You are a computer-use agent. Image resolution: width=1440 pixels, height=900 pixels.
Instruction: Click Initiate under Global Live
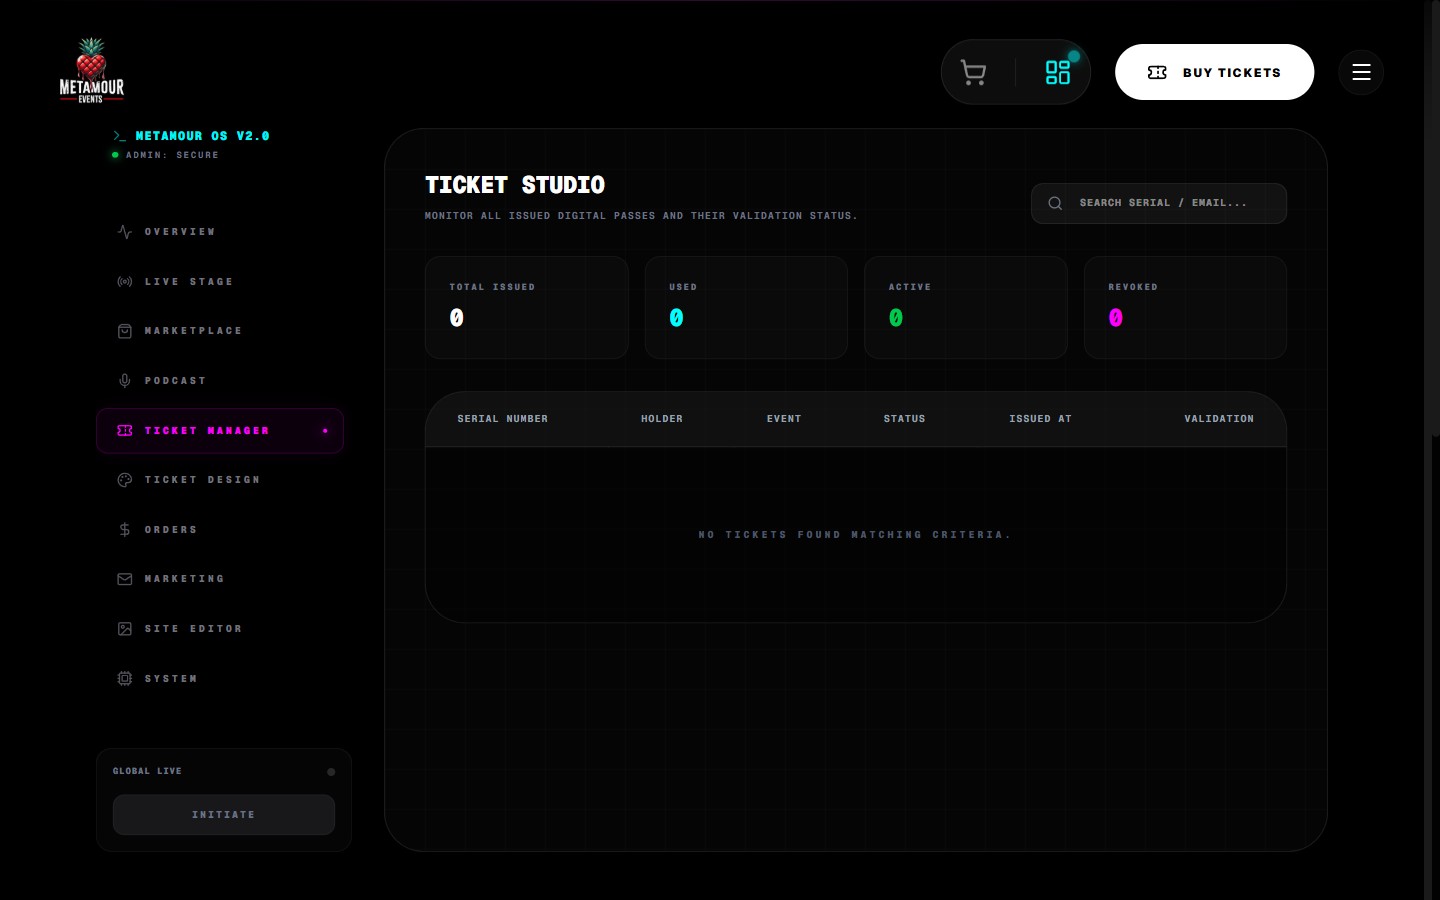pyautogui.click(x=224, y=815)
